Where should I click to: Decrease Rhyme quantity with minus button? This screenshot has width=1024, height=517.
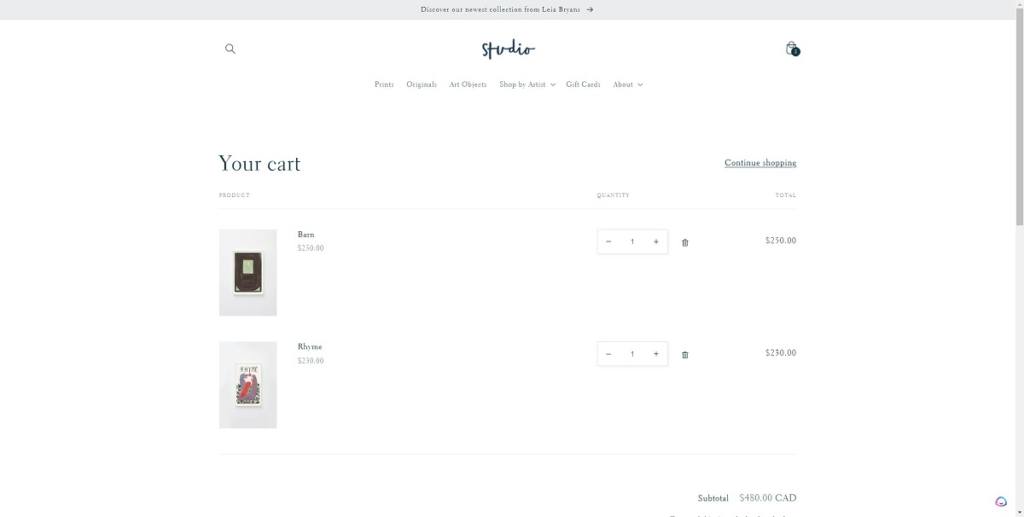point(609,354)
